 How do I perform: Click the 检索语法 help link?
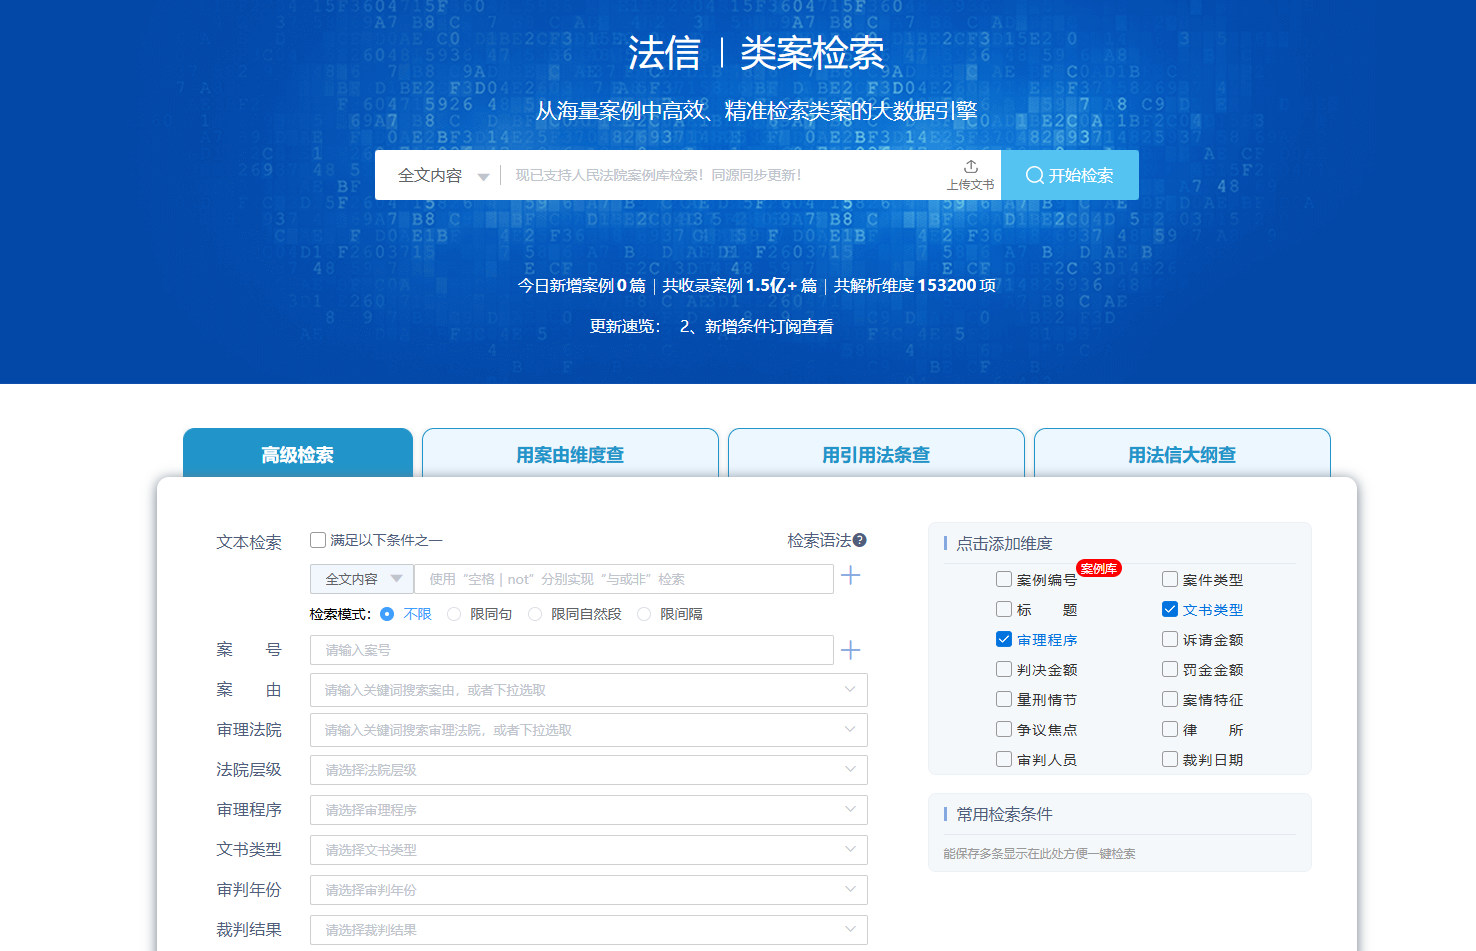[819, 540]
